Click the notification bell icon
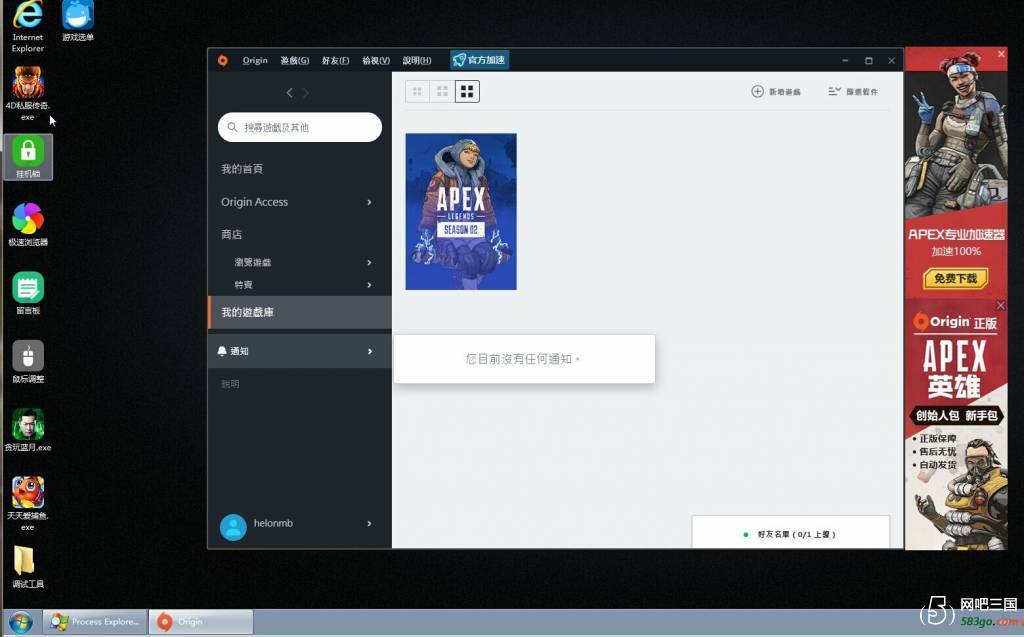The width and height of the screenshot is (1024, 637). point(222,351)
